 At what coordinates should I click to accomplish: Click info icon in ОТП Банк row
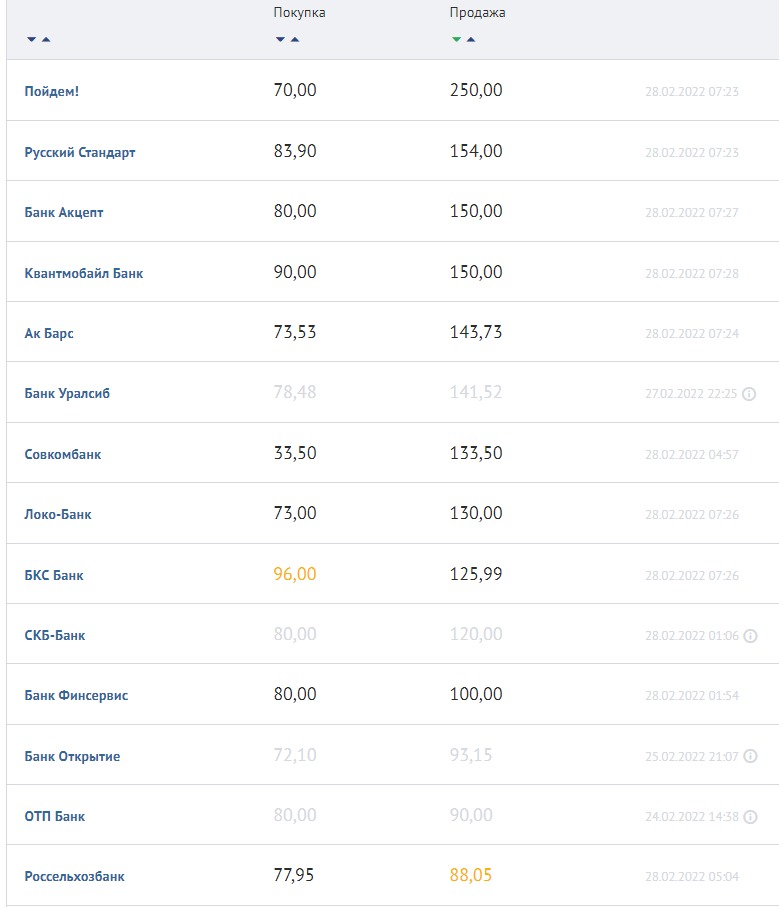tap(750, 817)
